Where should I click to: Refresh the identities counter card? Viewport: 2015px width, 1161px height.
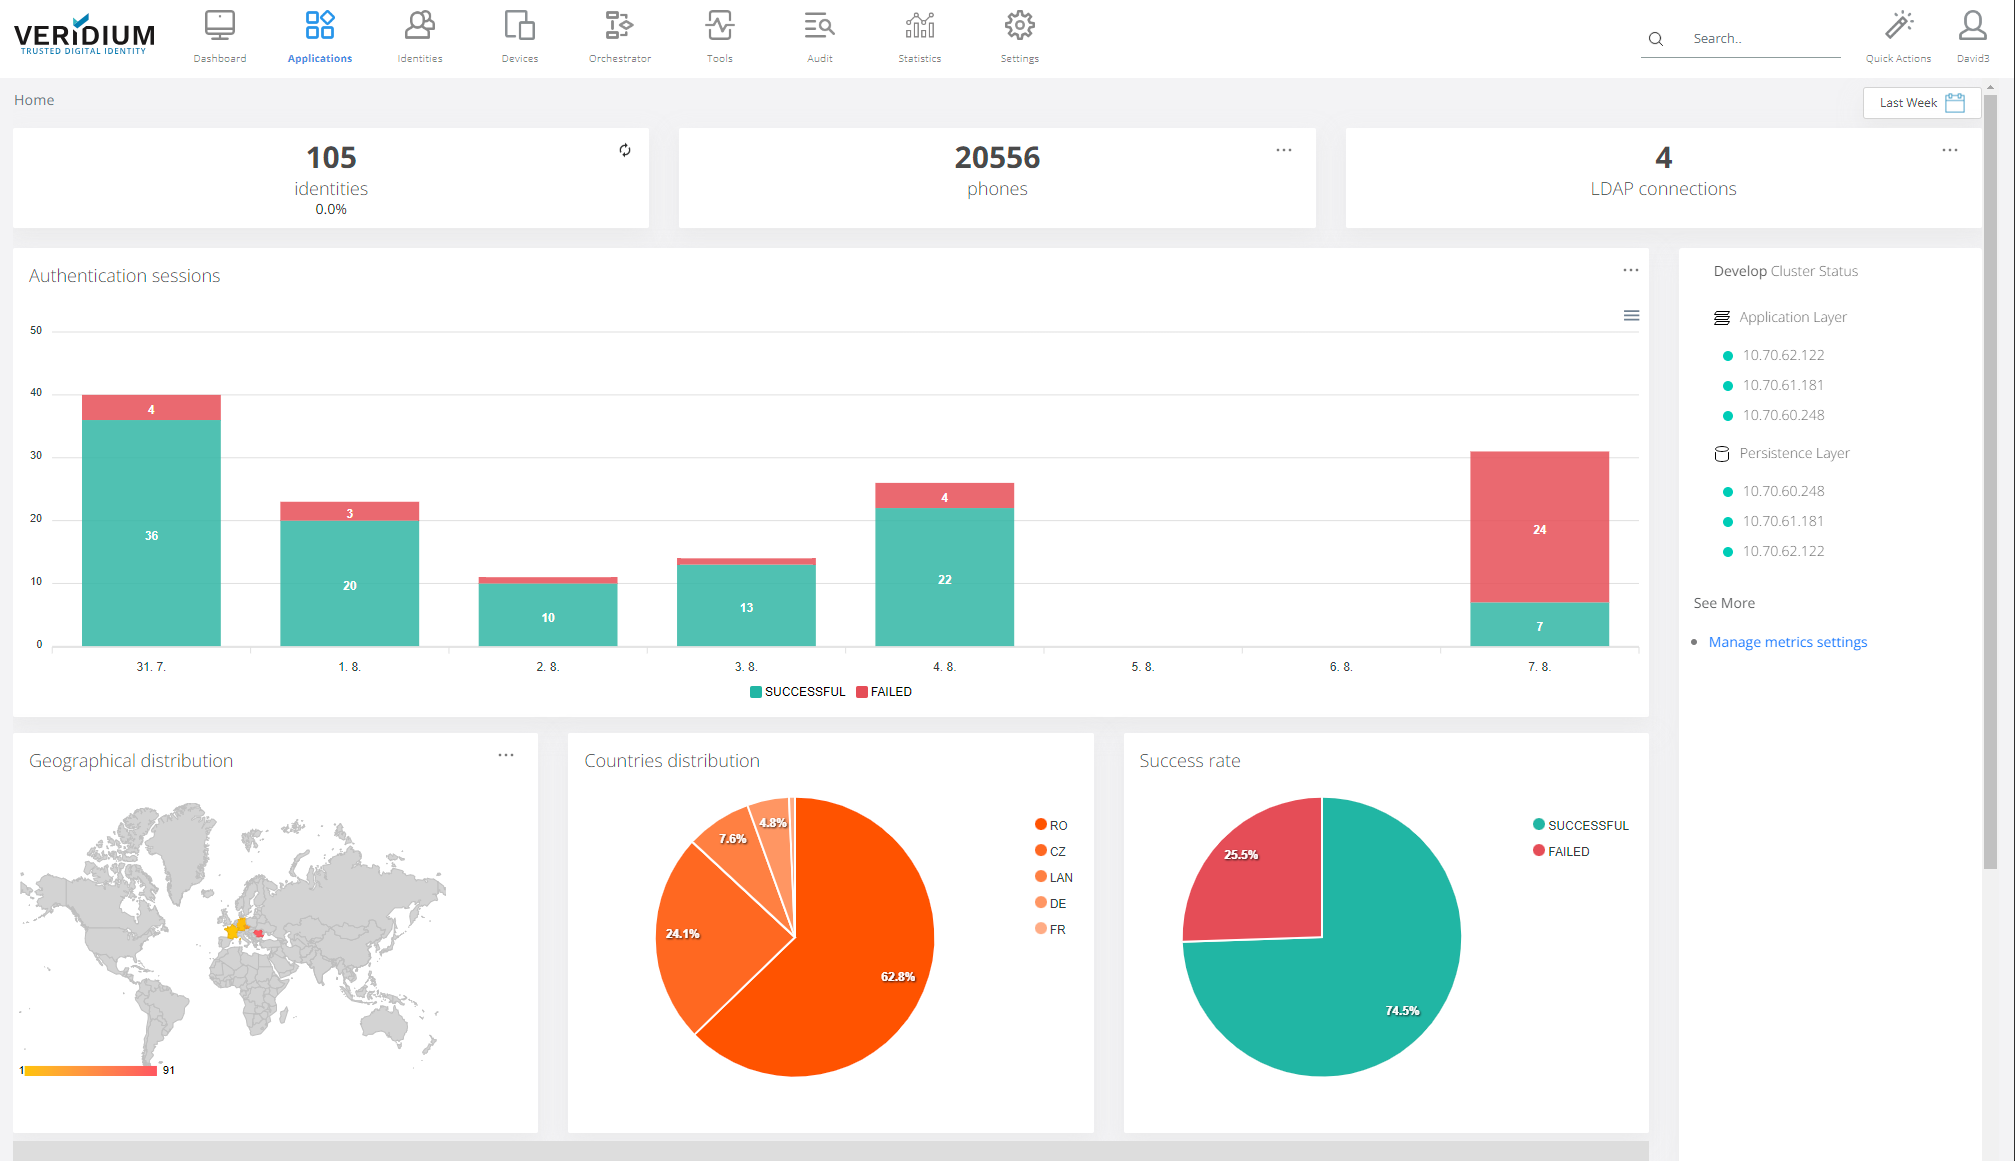pos(625,150)
